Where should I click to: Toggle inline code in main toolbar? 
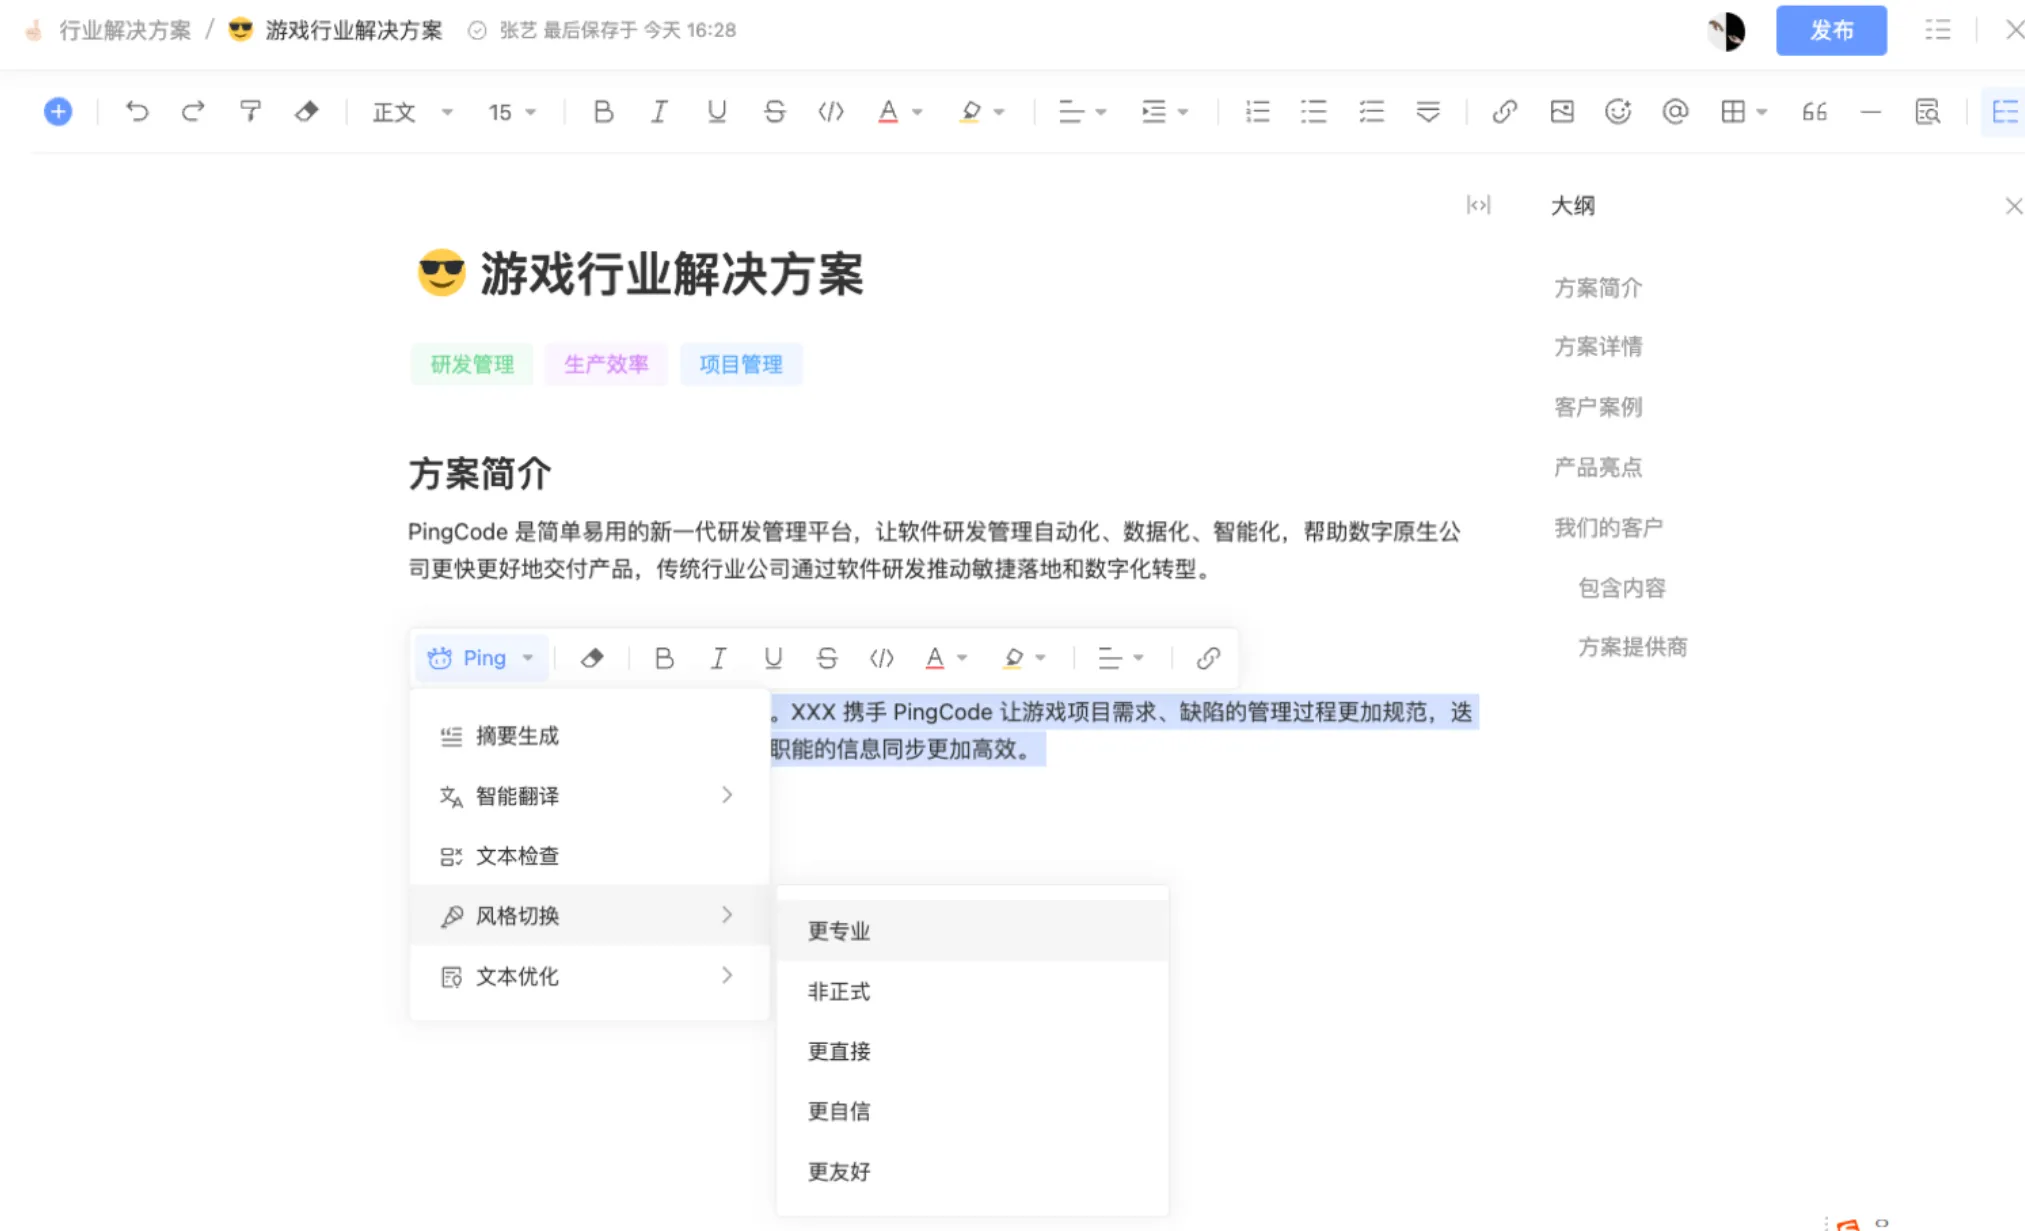(831, 111)
